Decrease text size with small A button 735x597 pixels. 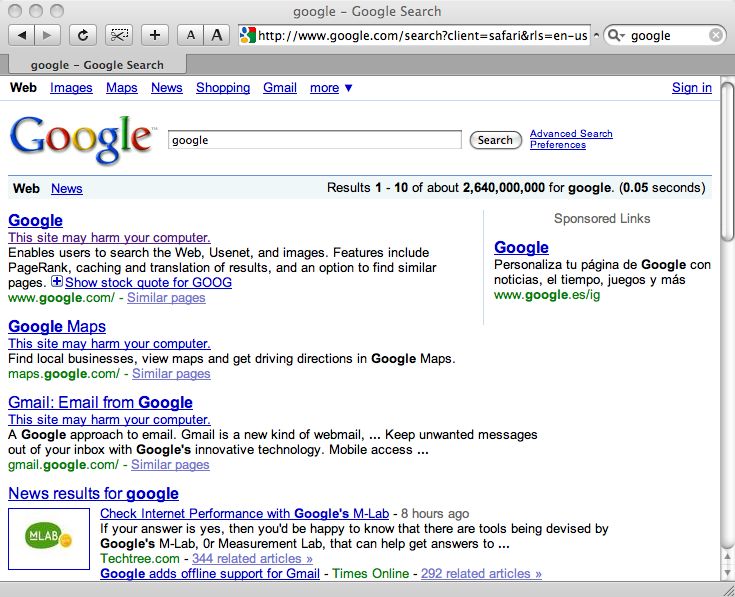[x=190, y=35]
